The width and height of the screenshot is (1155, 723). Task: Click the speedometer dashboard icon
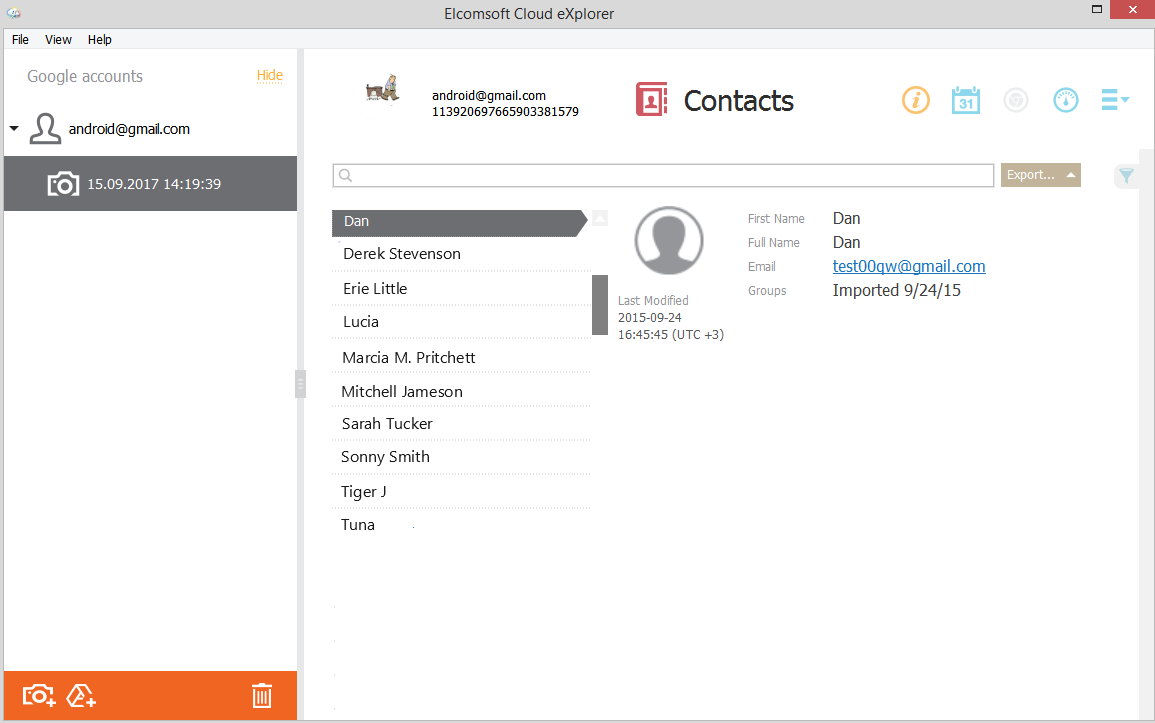click(x=1066, y=100)
